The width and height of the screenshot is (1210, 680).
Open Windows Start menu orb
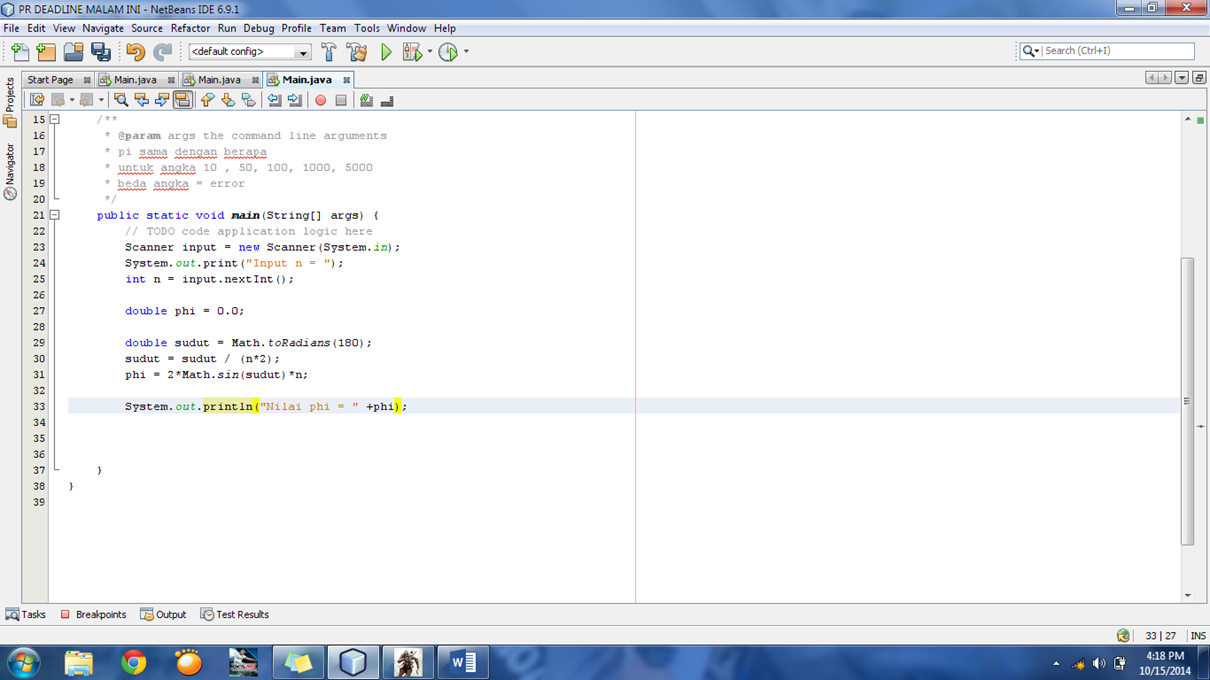[x=24, y=662]
